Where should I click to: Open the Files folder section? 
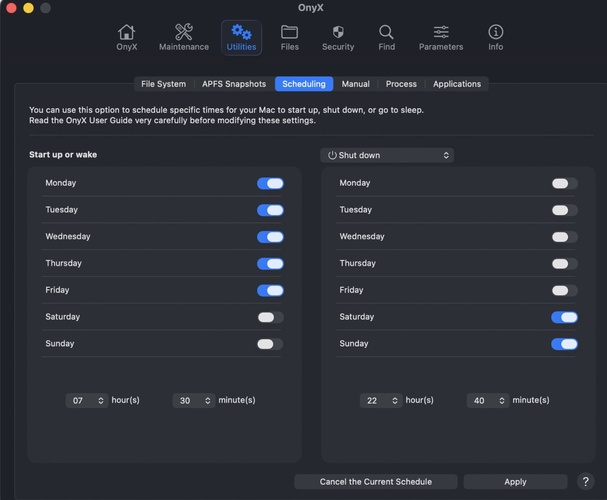coord(290,37)
